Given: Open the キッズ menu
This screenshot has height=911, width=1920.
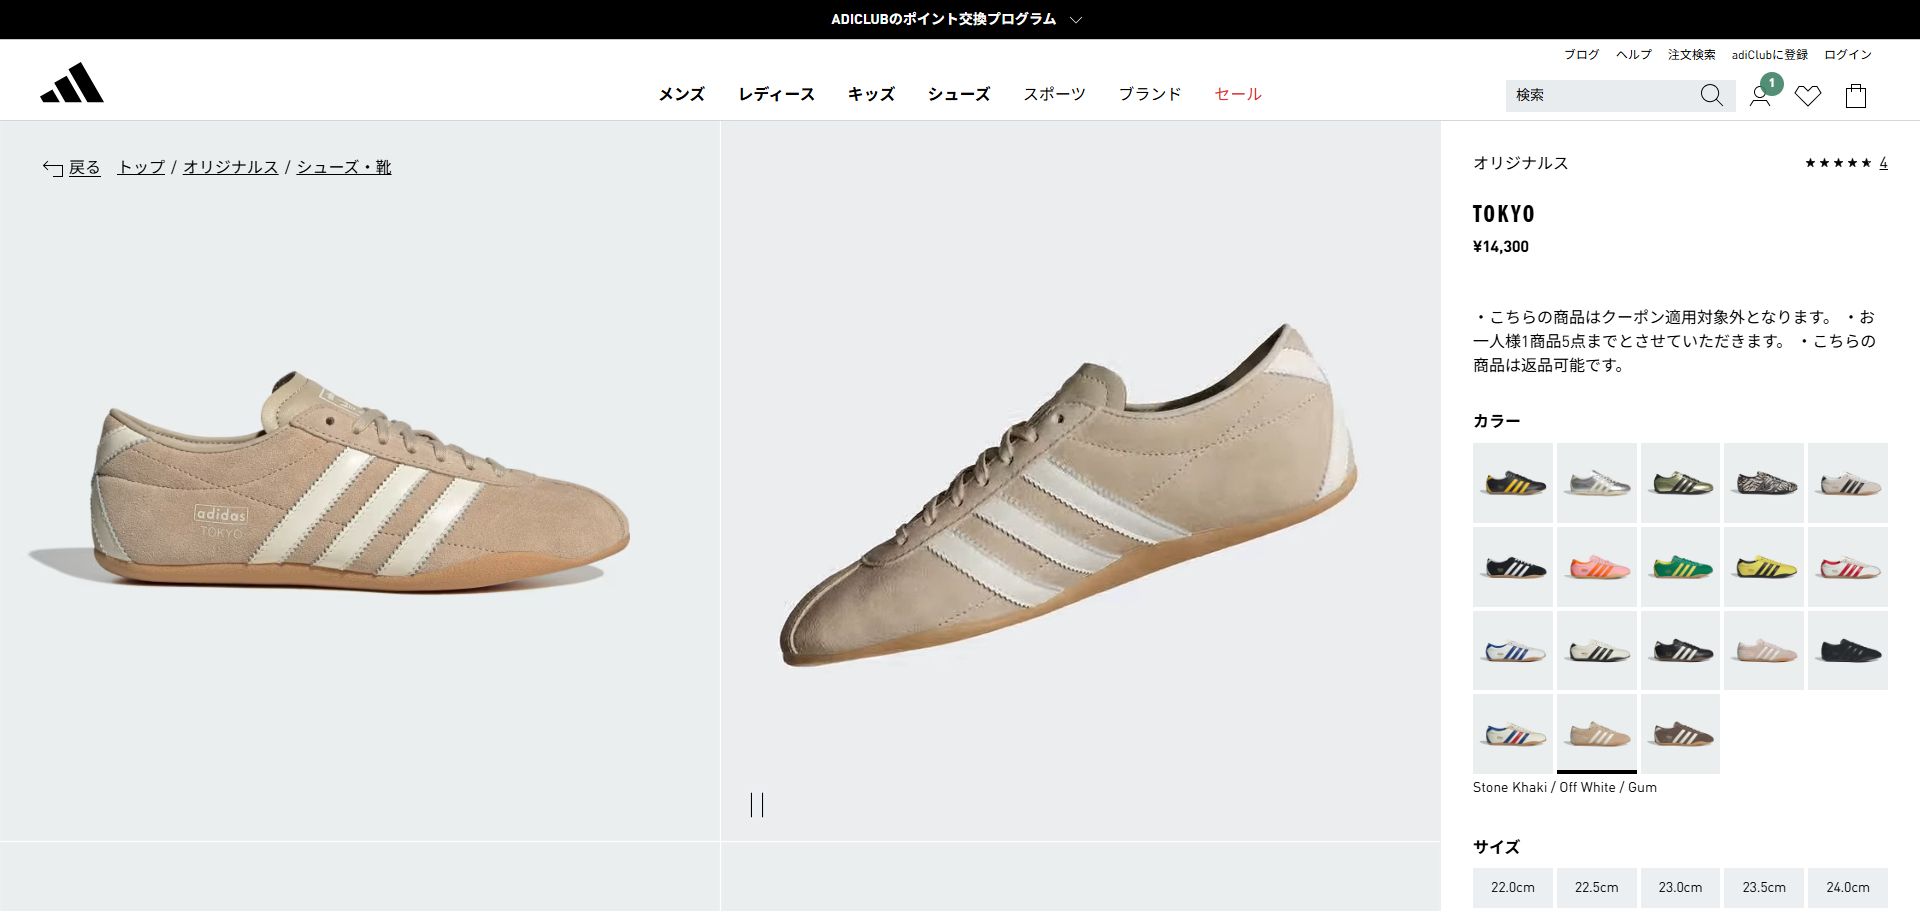Looking at the screenshot, I should pyautogui.click(x=872, y=94).
